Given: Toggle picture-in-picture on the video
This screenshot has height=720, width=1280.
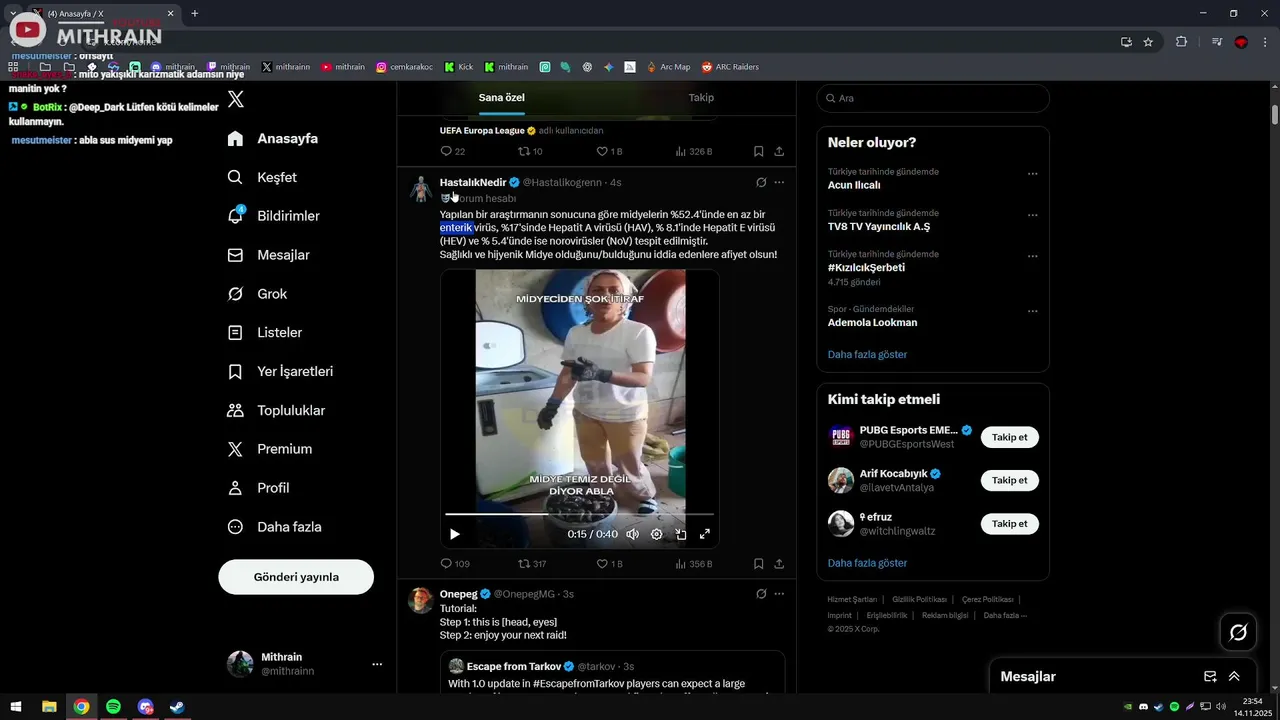Looking at the screenshot, I should tap(681, 534).
